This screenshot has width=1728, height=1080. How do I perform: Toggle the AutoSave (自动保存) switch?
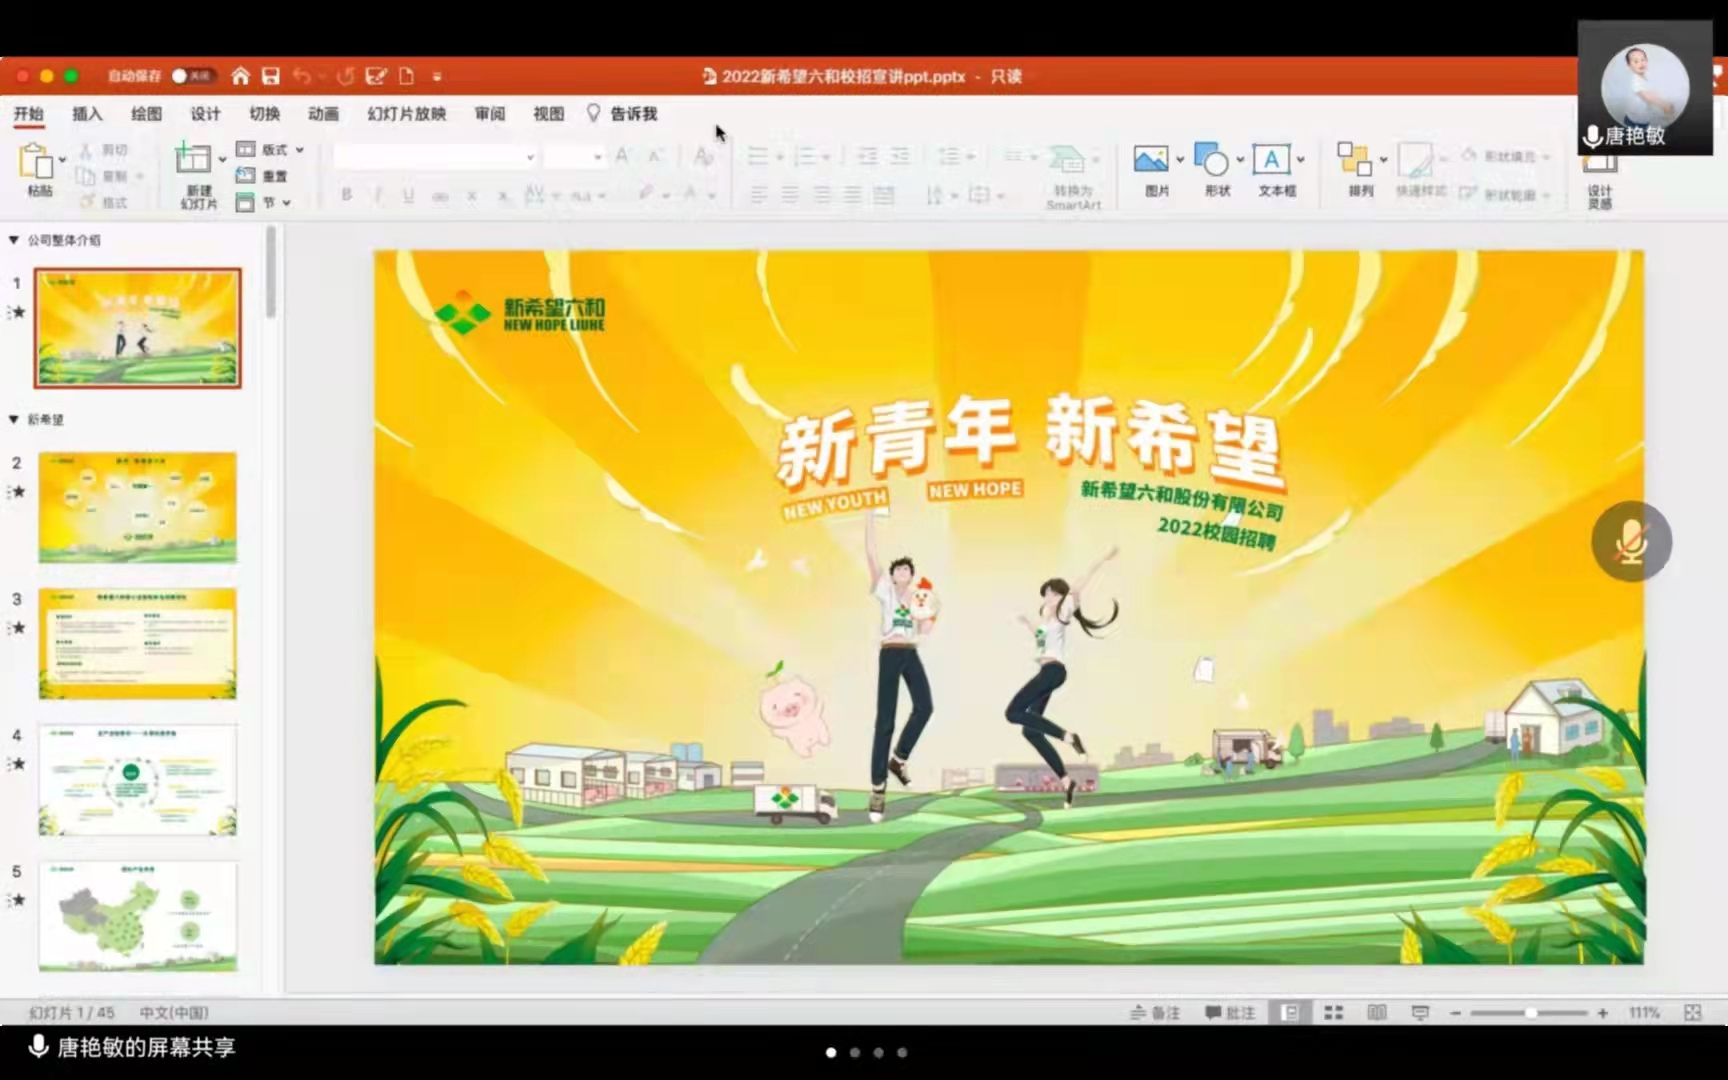click(190, 76)
